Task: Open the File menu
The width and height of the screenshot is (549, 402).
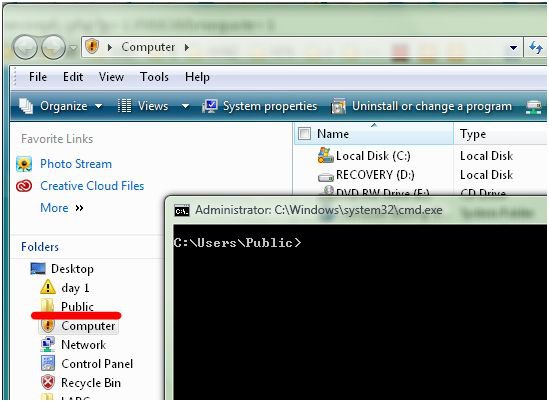Action: pos(38,77)
